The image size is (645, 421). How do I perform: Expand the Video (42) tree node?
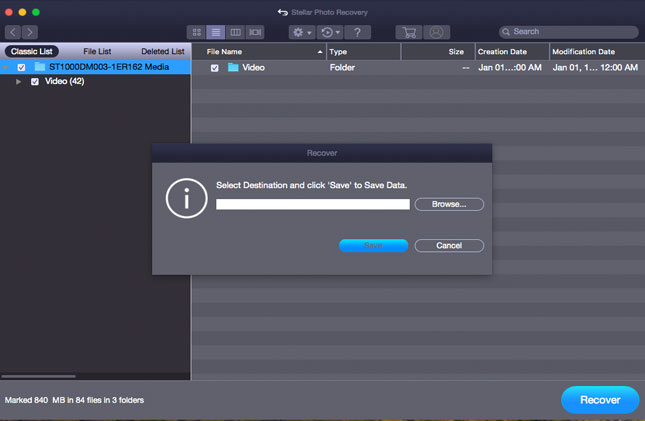[x=18, y=81]
